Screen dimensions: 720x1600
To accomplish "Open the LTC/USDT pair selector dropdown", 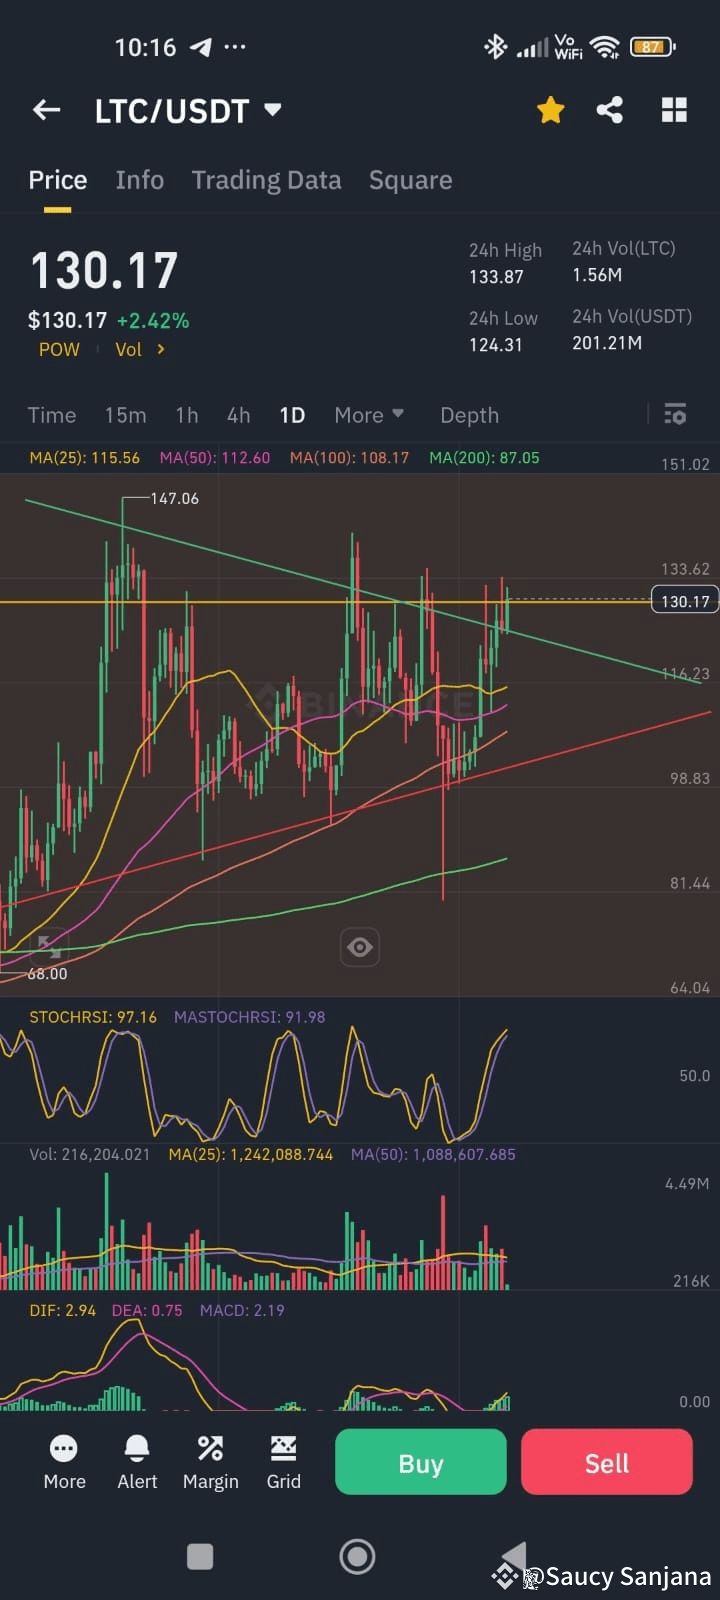I will pos(188,111).
